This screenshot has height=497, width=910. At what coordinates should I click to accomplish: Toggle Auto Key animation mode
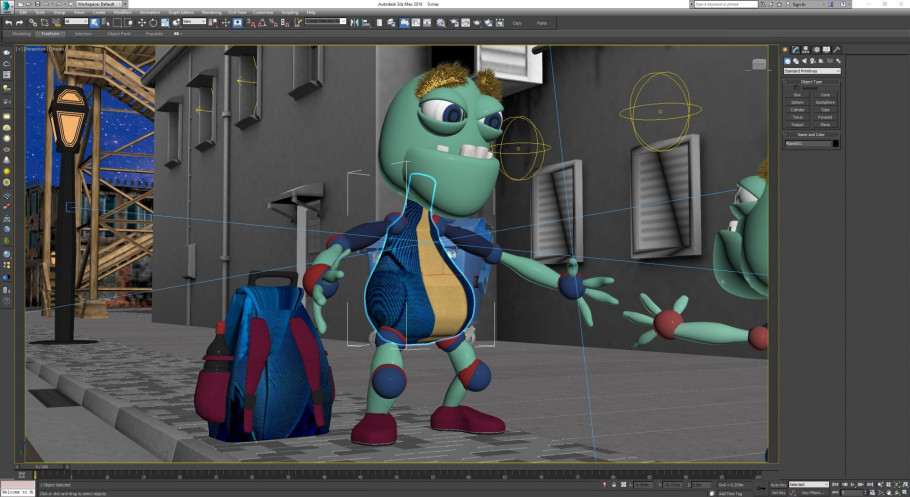pos(778,484)
